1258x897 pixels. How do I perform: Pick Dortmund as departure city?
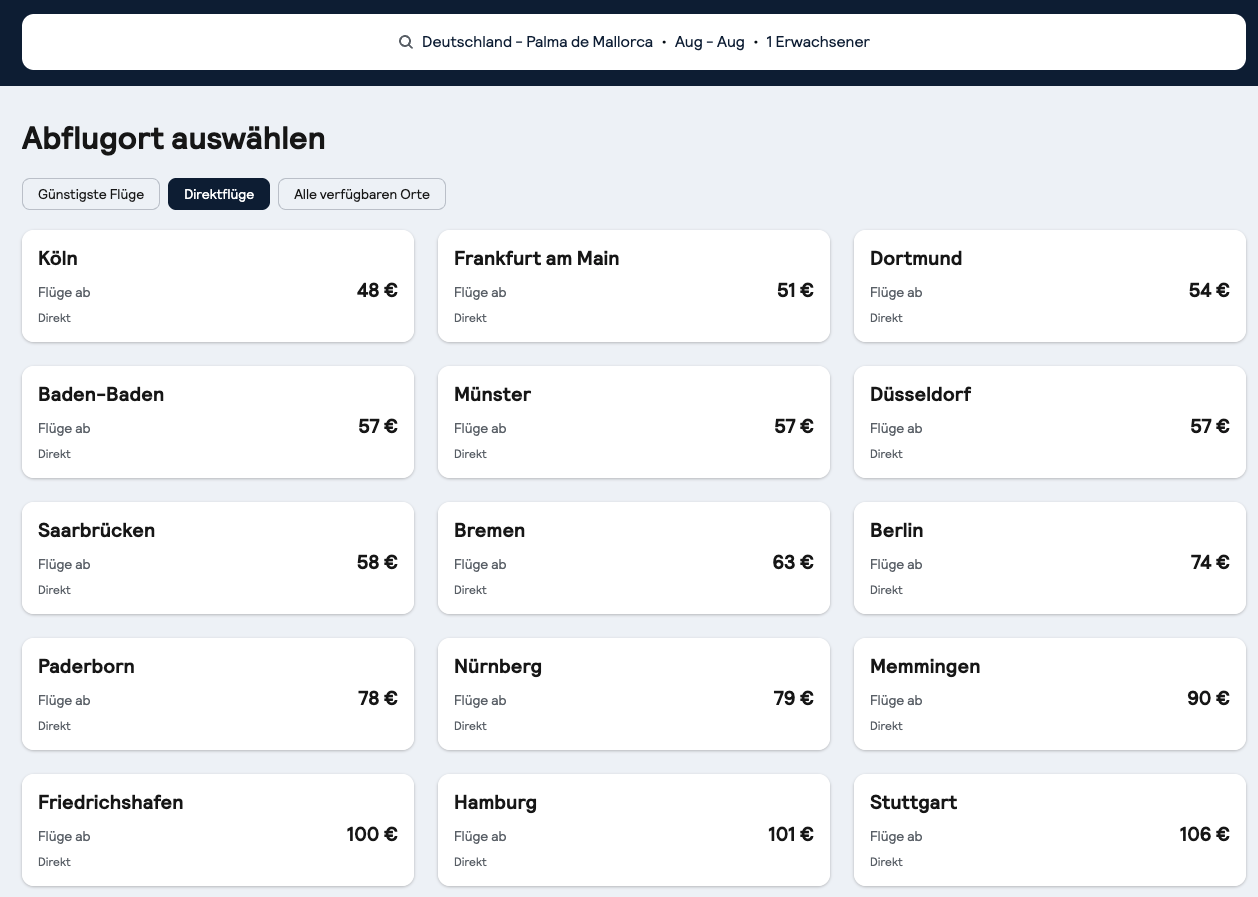click(1050, 286)
